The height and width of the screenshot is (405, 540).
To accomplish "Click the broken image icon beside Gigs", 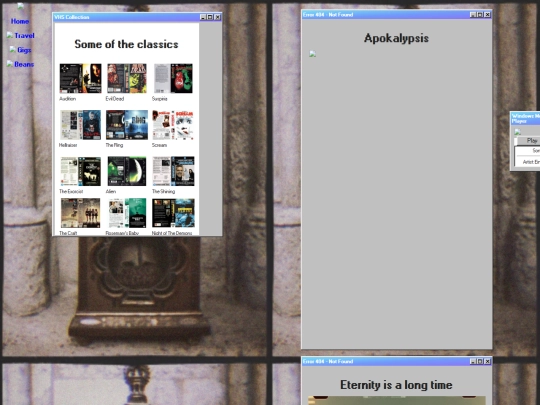I will (13, 49).
